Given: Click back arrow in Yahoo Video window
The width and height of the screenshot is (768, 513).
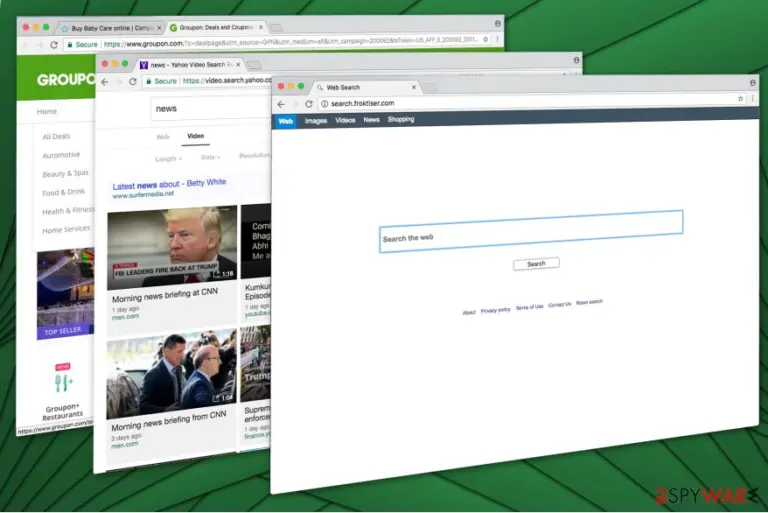Looking at the screenshot, I should point(104,82).
